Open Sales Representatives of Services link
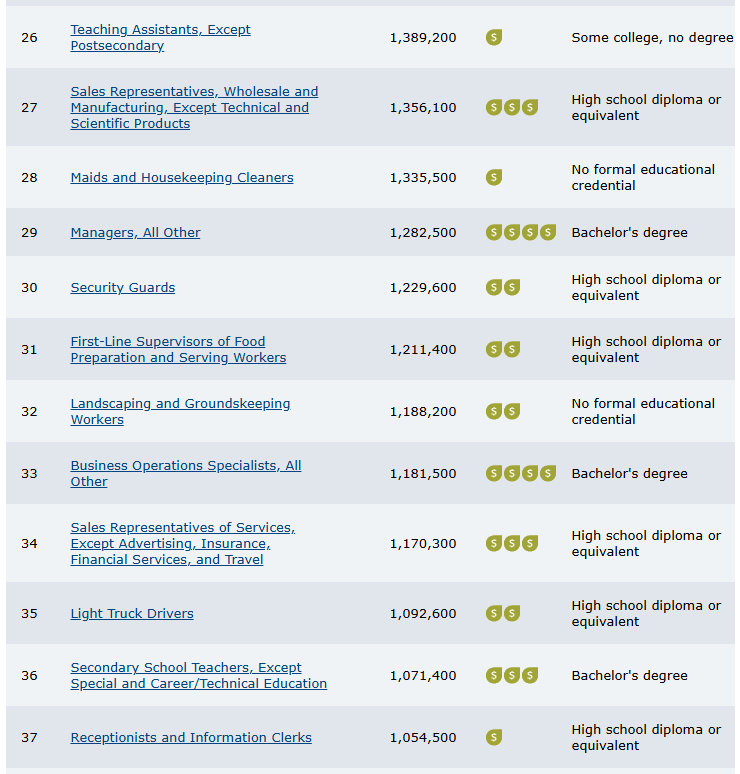The image size is (740, 774). coord(183,543)
